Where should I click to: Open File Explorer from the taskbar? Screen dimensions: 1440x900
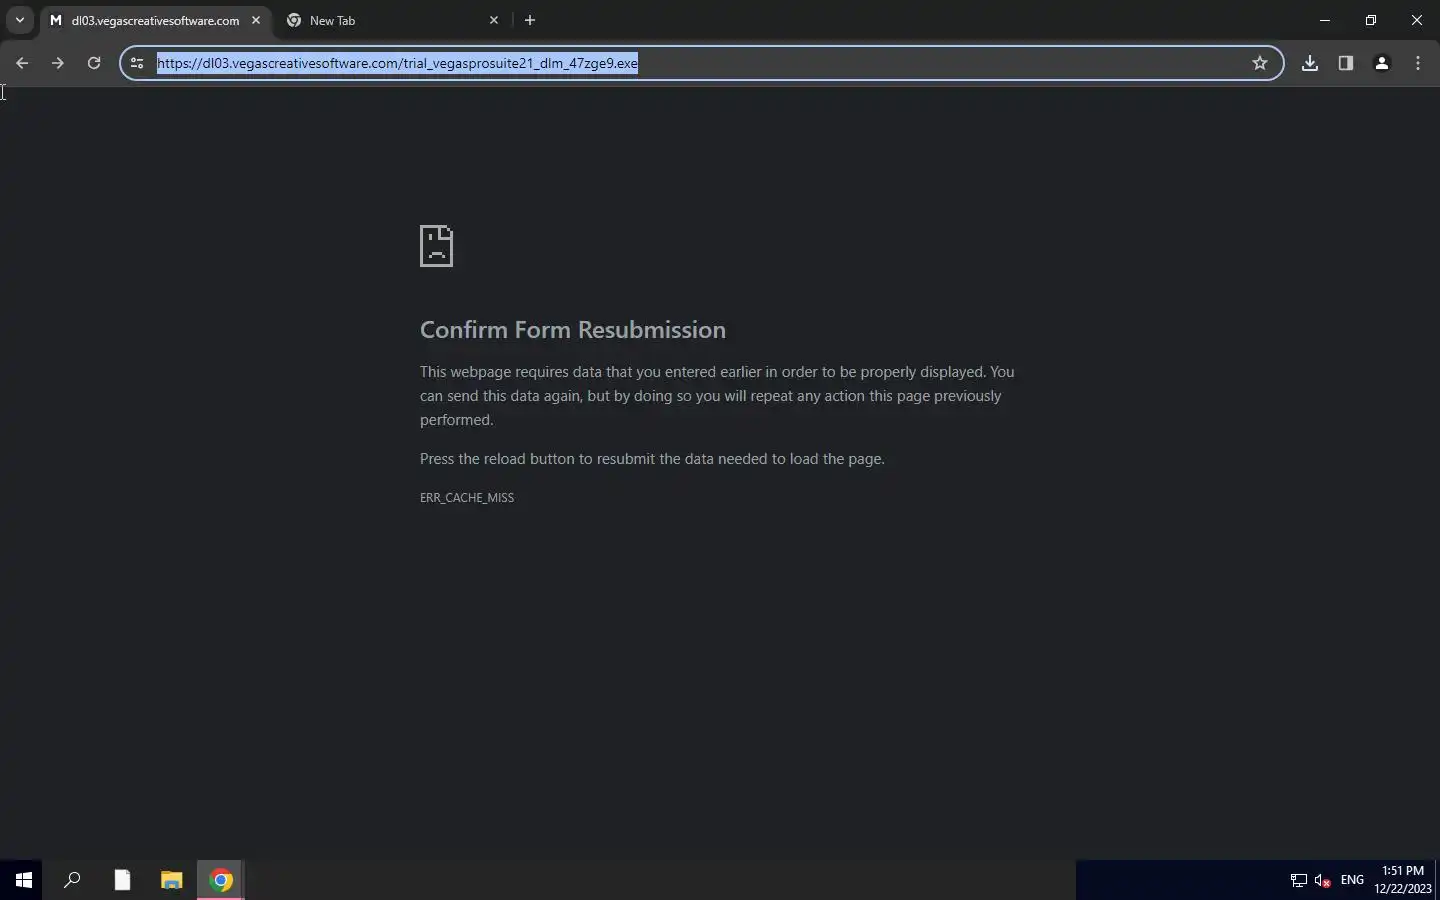coord(172,880)
